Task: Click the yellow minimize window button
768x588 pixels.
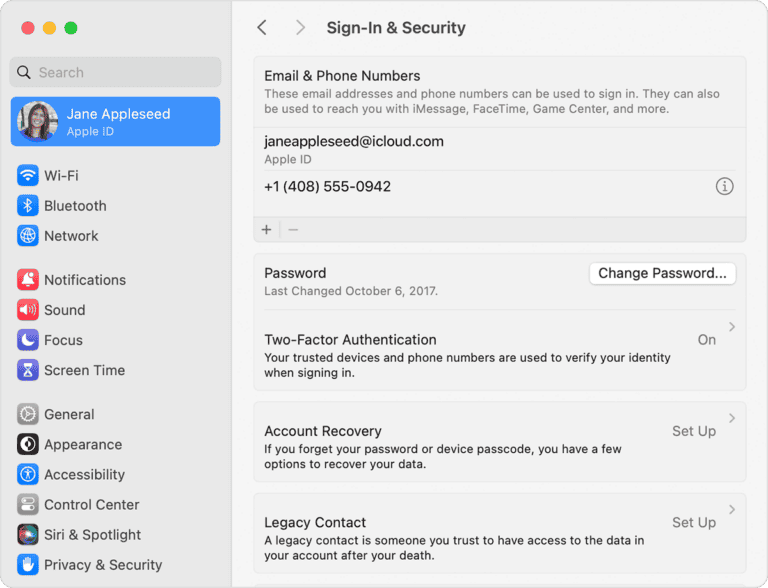Action: pyautogui.click(x=49, y=28)
